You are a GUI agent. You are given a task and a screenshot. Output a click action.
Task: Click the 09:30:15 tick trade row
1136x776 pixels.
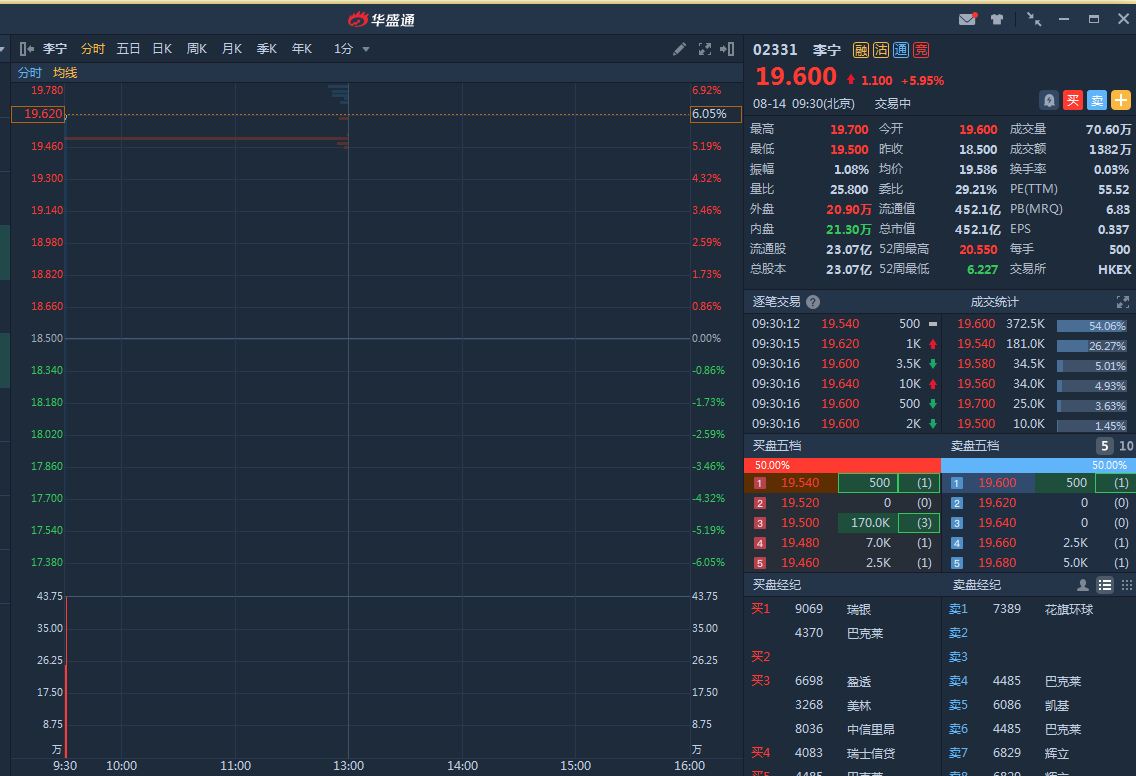pyautogui.click(x=845, y=343)
